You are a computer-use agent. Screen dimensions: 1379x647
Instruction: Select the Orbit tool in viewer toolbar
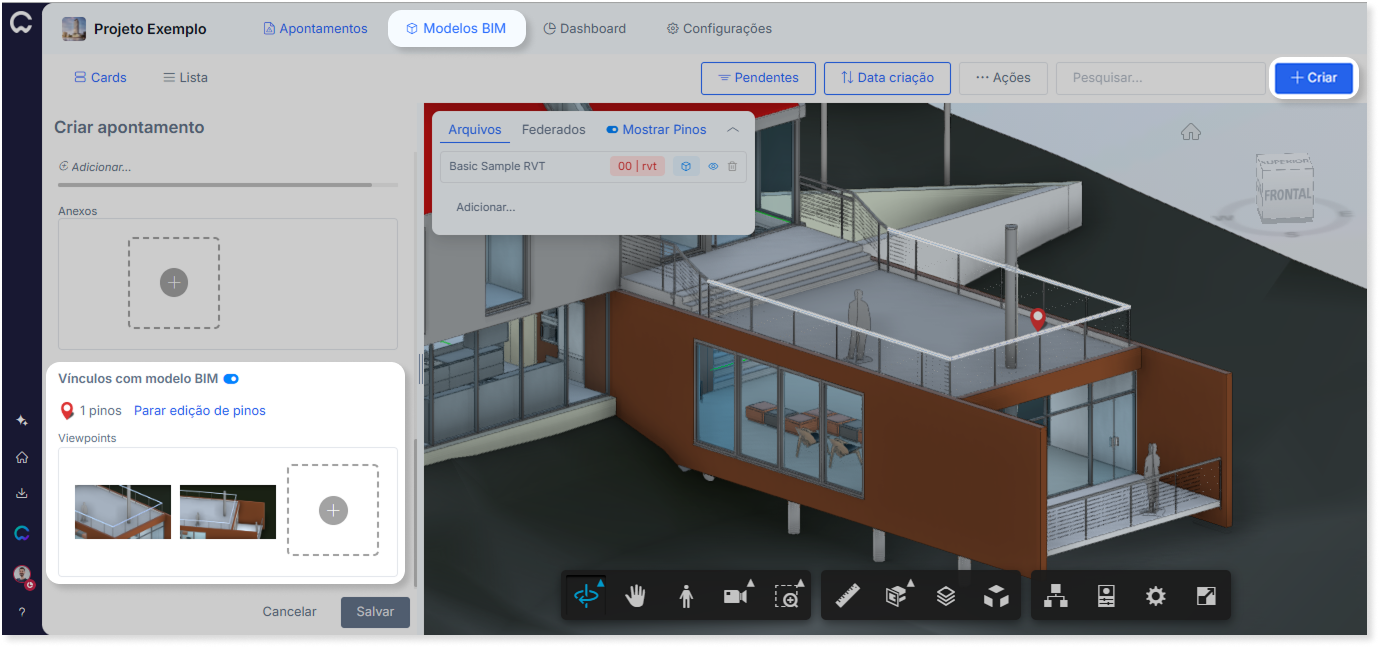click(x=586, y=596)
